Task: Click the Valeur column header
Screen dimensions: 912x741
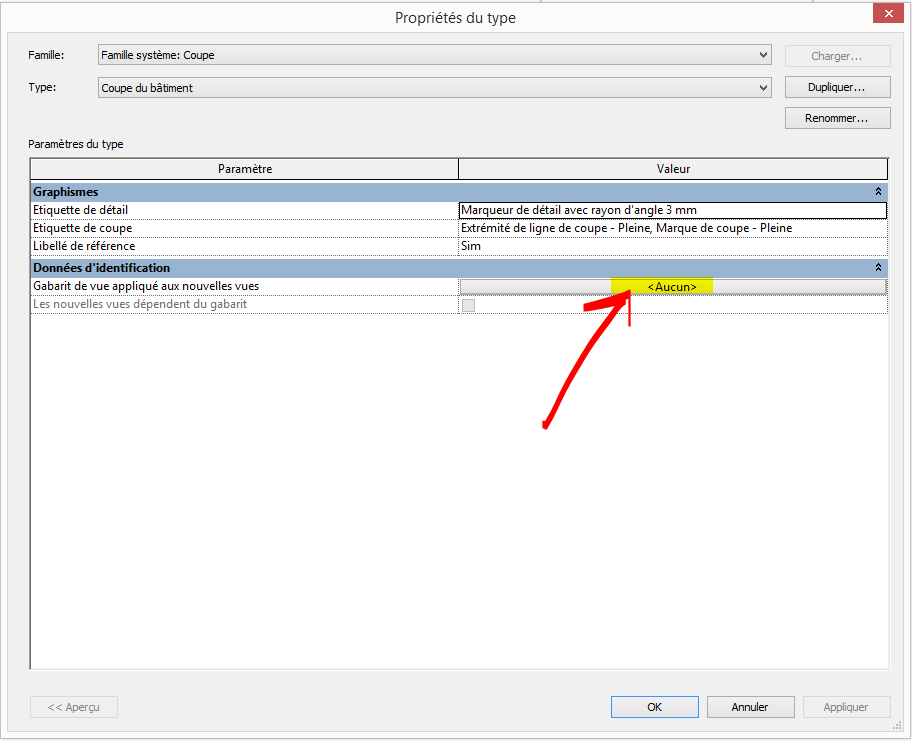Action: click(673, 169)
